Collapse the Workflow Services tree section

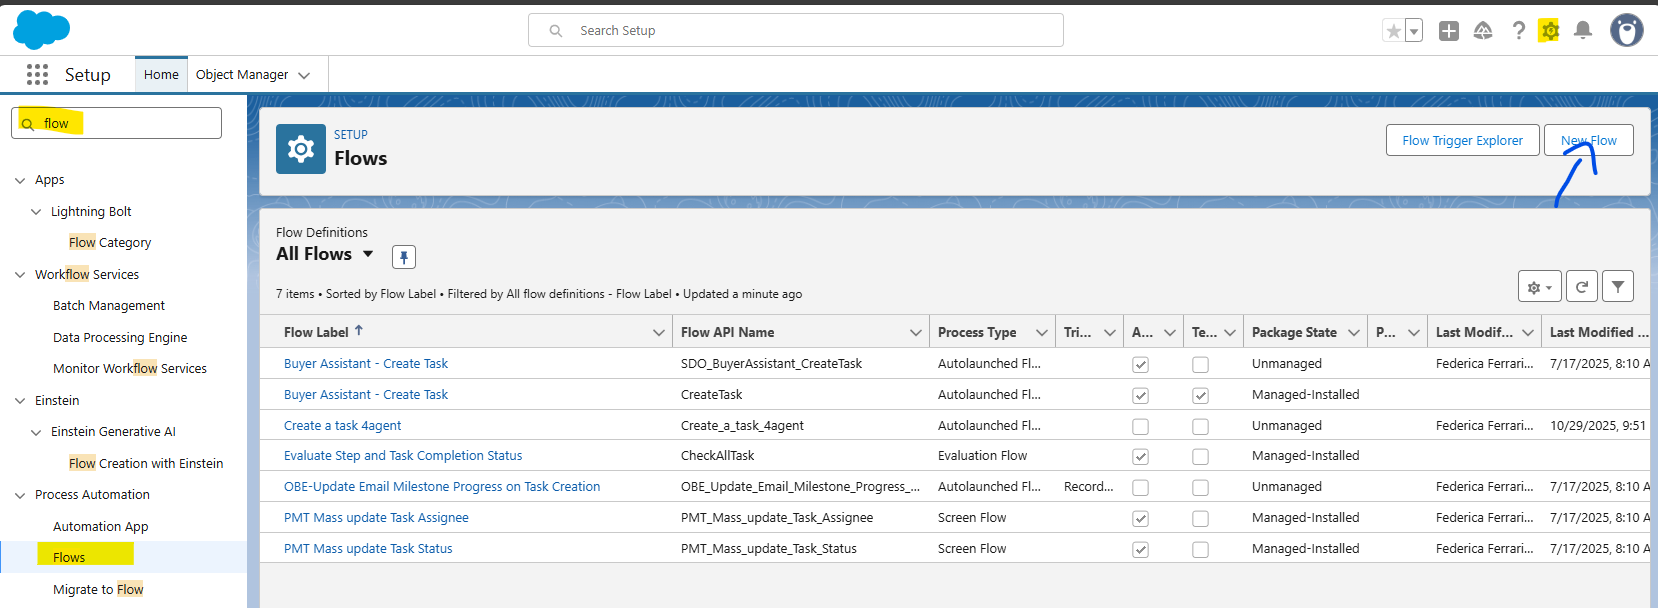click(20, 275)
